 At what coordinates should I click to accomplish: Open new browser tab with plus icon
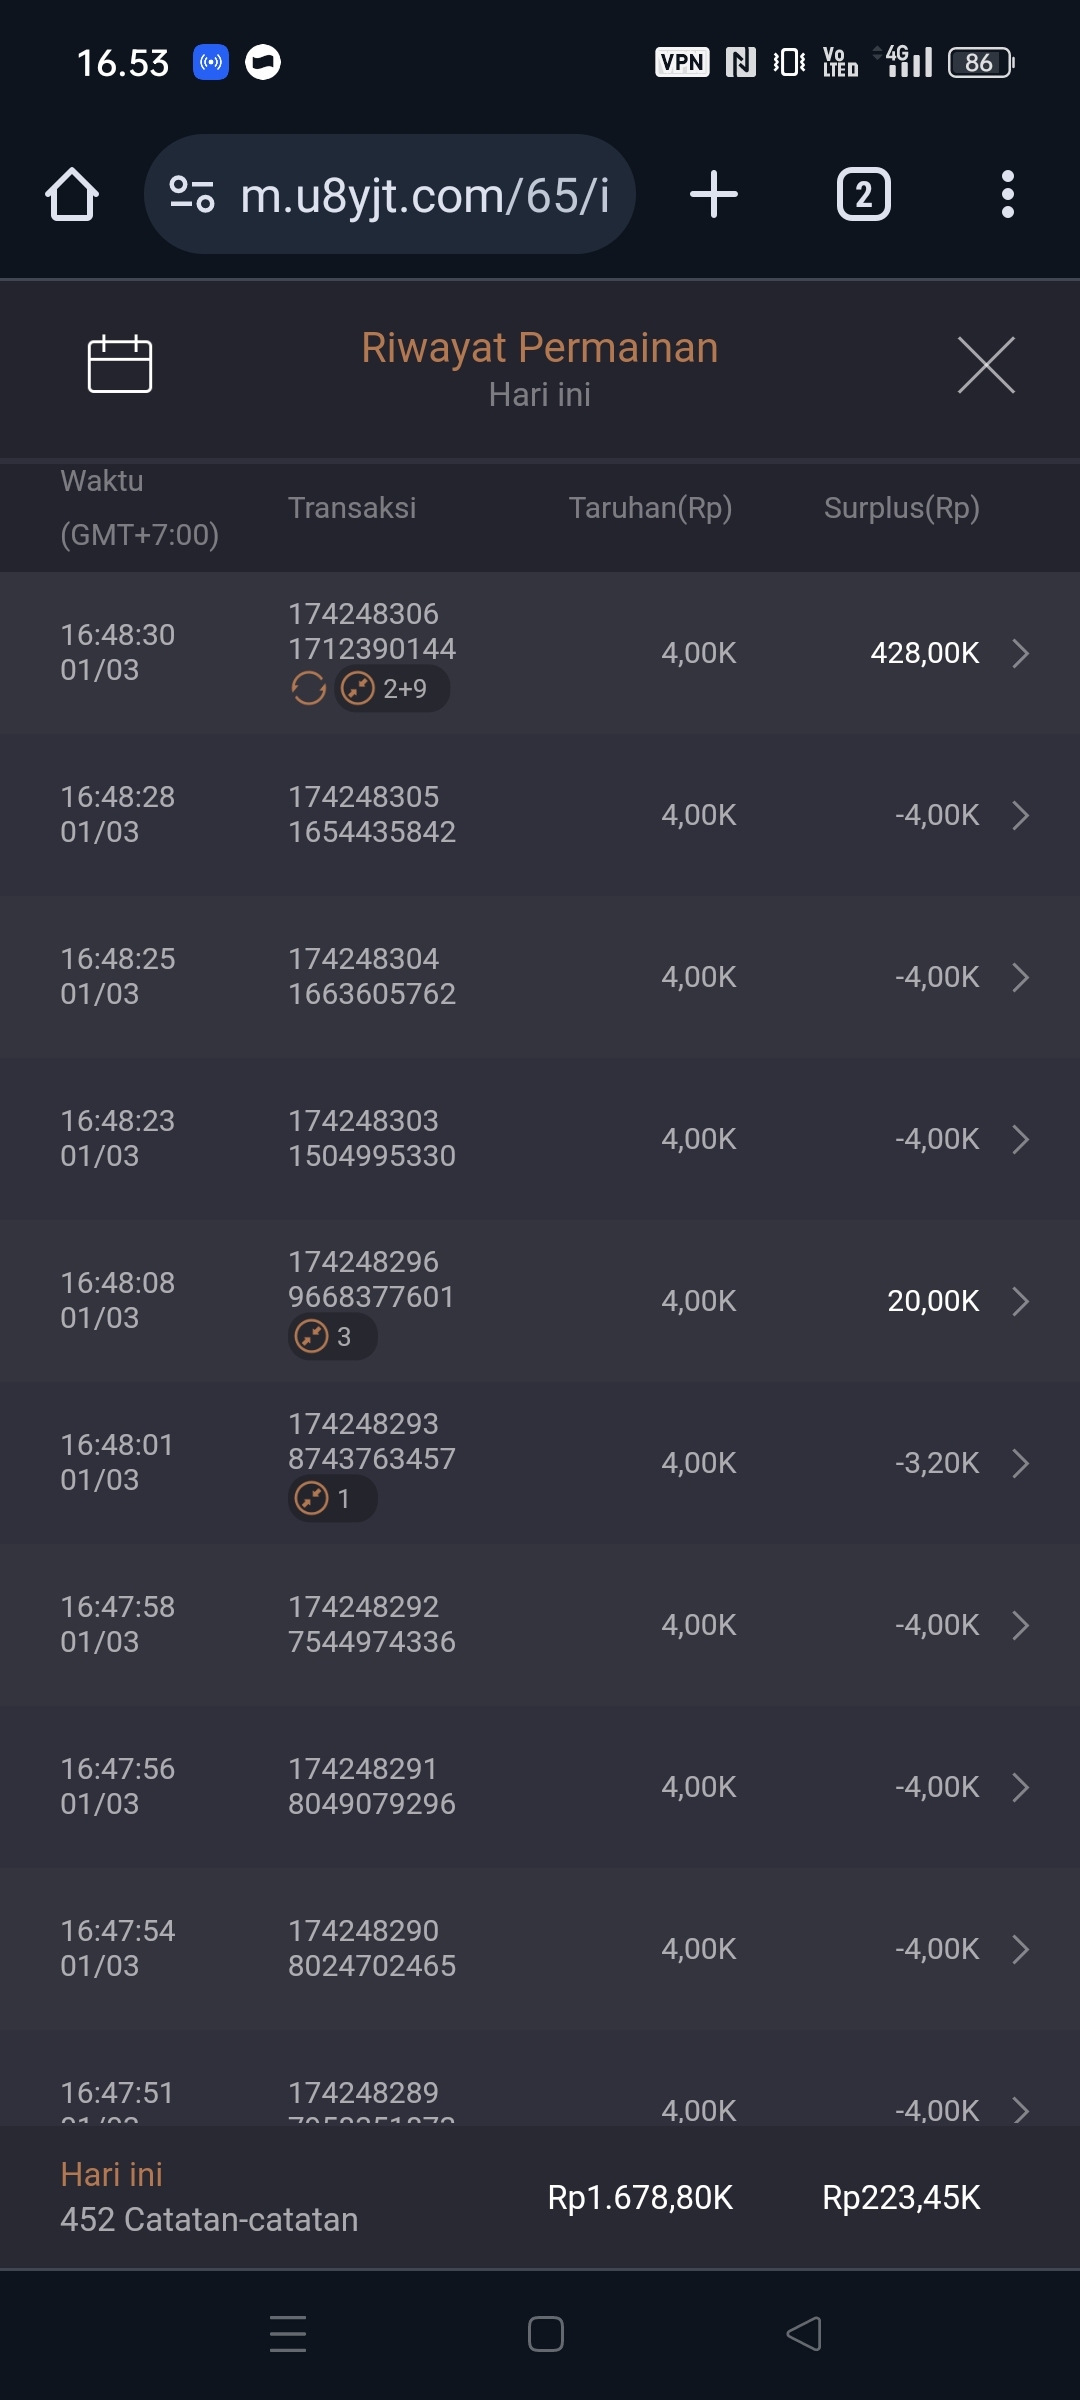click(714, 194)
